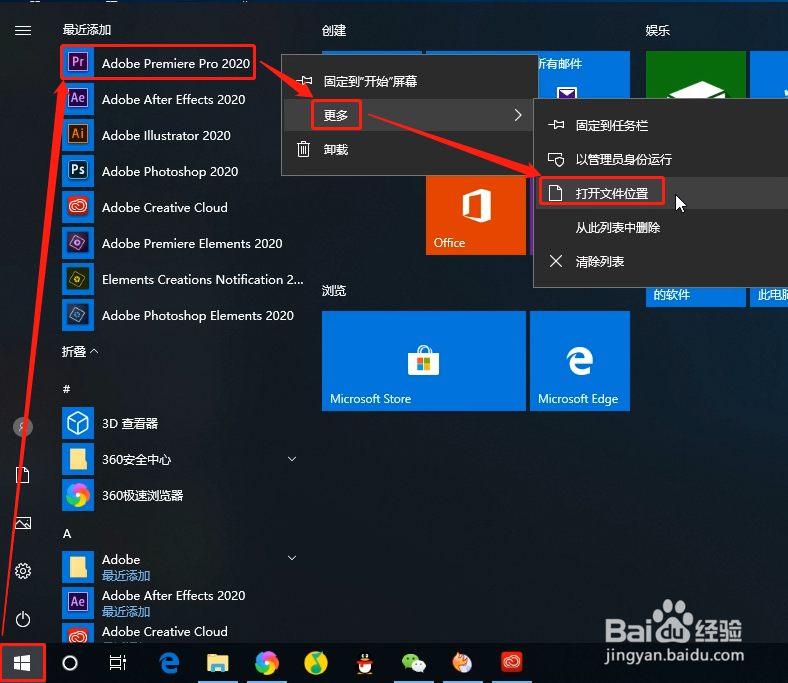Open Creative Cloud icon on taskbar
Screen dimensions: 788x683
point(512,662)
